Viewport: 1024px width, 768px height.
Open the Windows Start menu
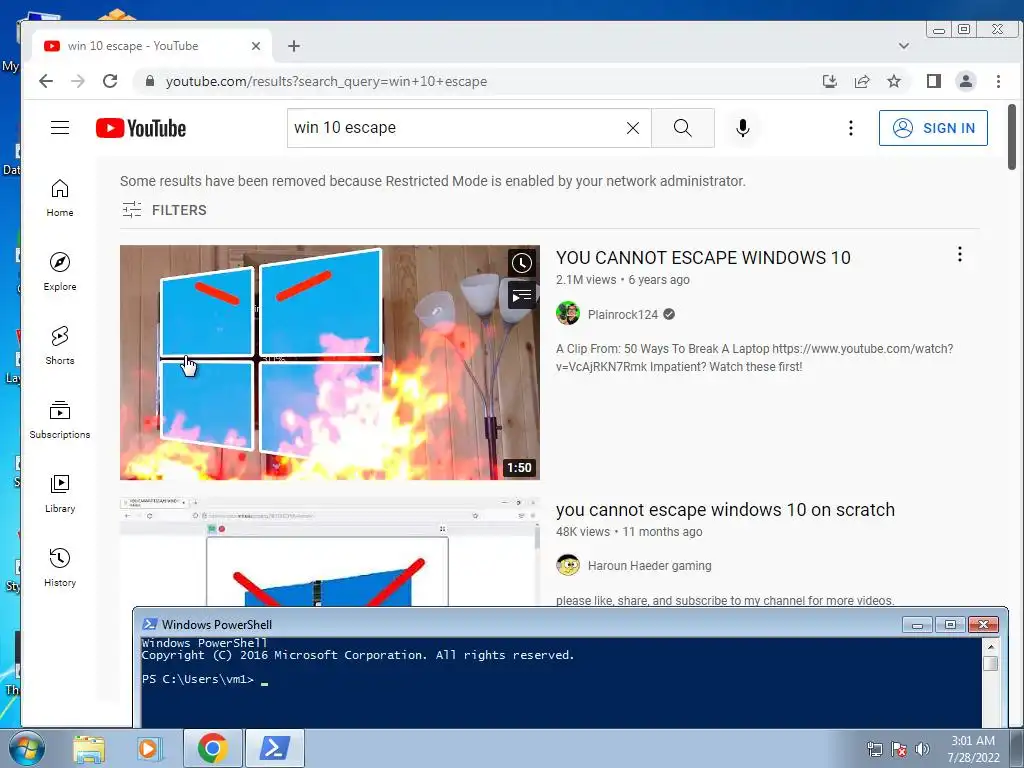point(26,748)
